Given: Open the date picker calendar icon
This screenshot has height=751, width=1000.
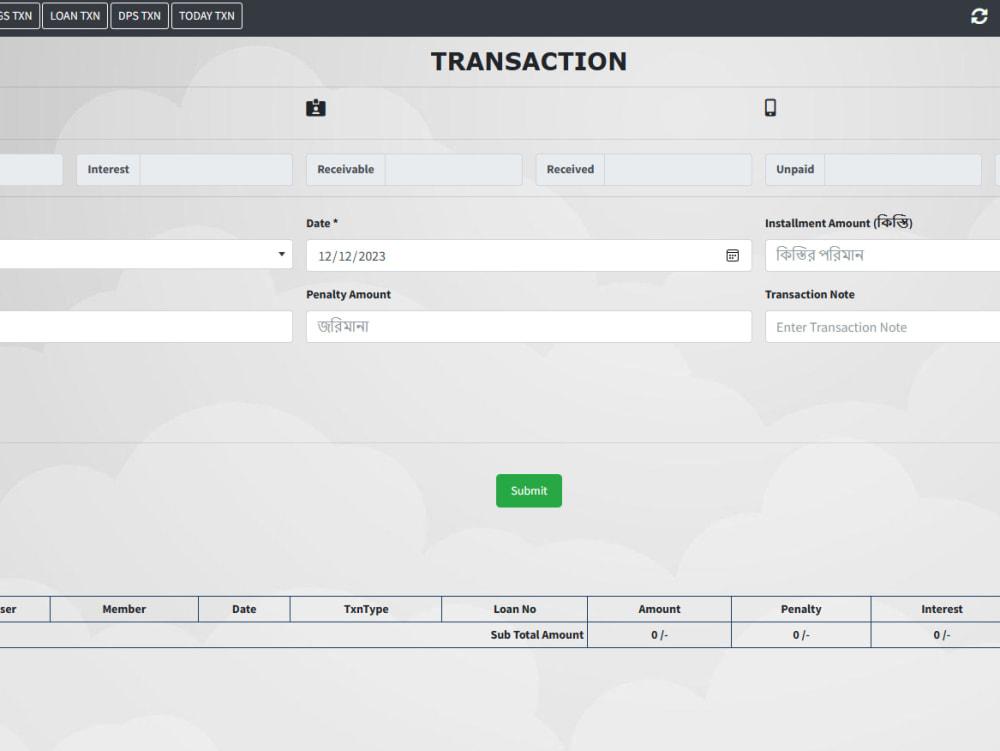Looking at the screenshot, I should coord(732,256).
